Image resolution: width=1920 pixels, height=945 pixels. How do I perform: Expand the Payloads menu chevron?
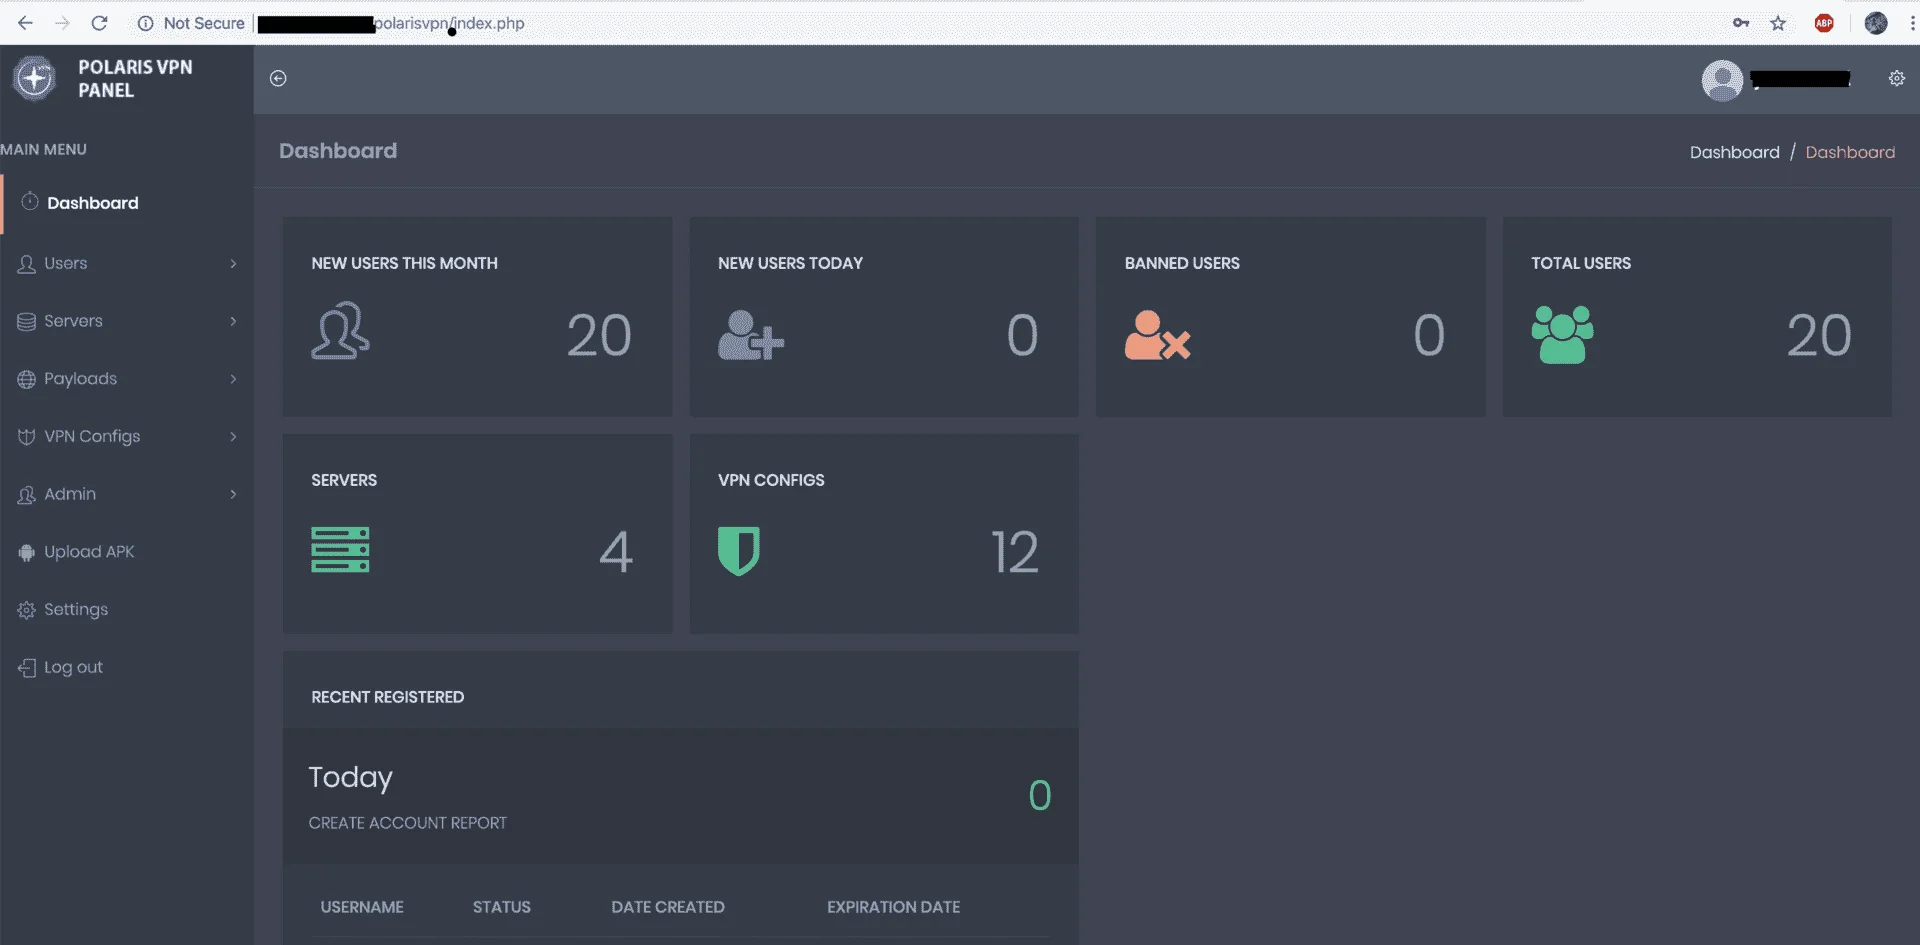pos(233,379)
